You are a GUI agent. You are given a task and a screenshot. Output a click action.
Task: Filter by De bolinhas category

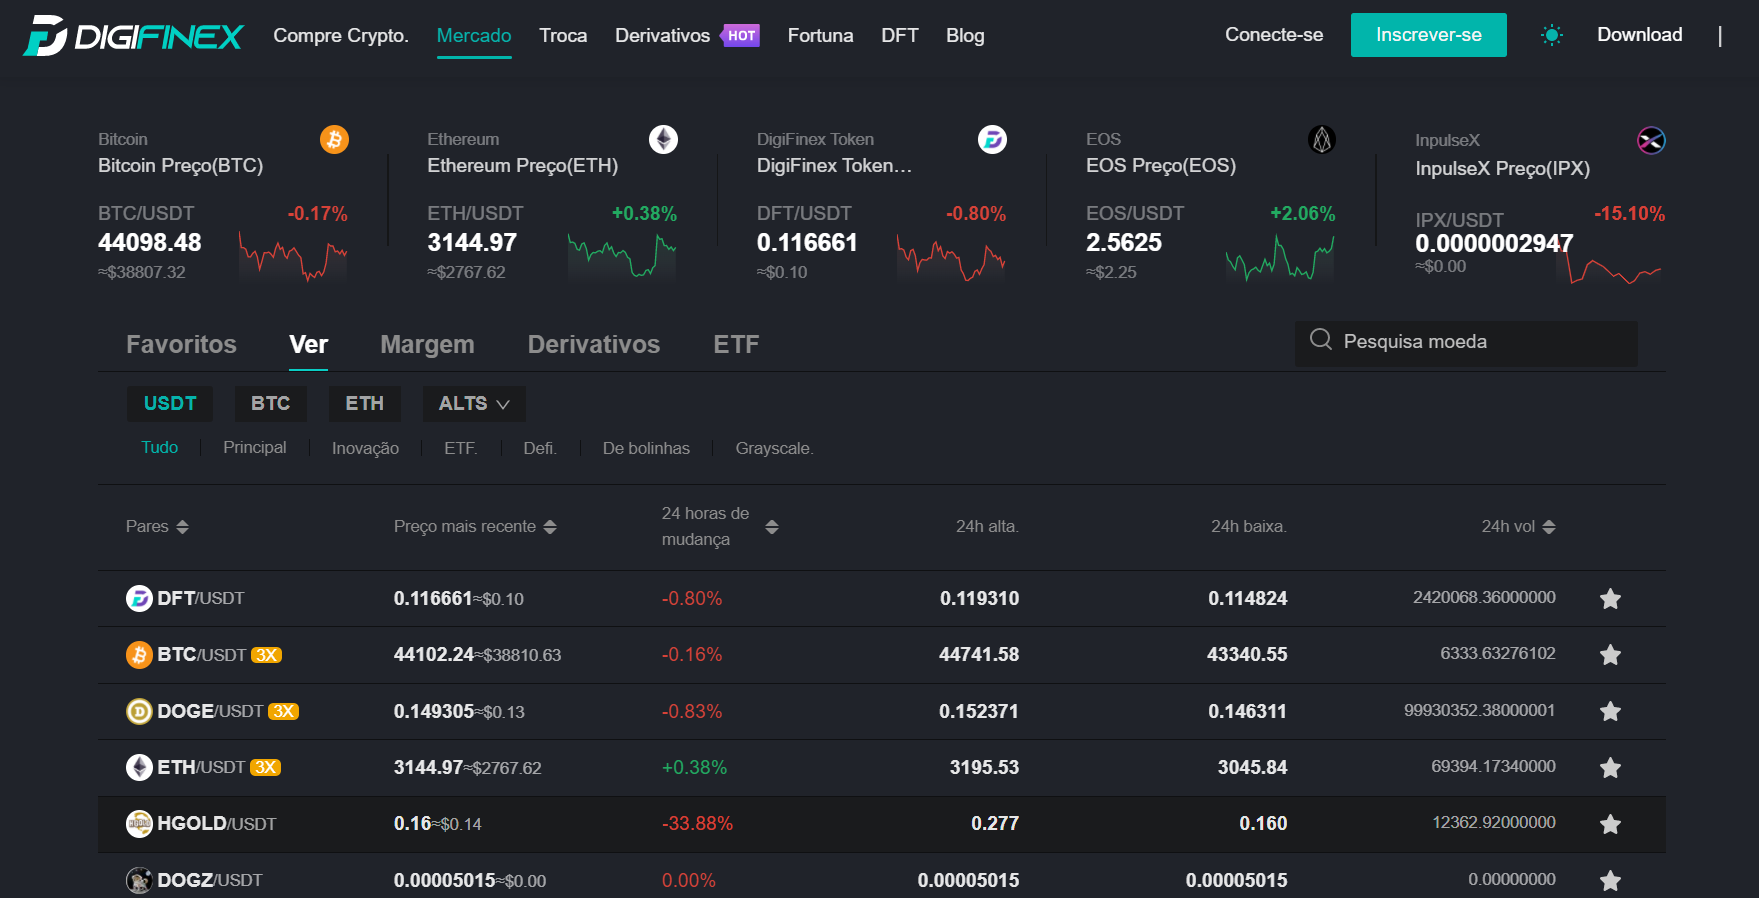point(646,448)
